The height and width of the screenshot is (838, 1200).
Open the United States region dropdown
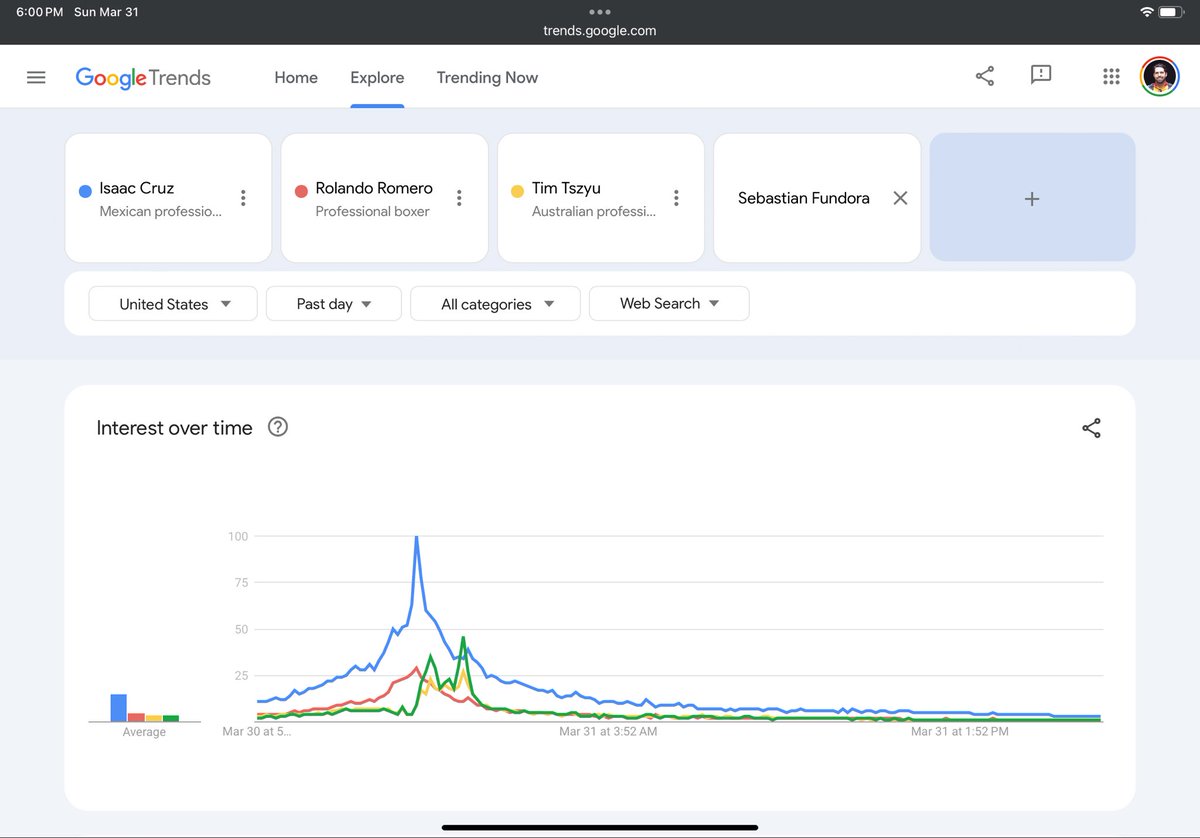click(x=173, y=304)
